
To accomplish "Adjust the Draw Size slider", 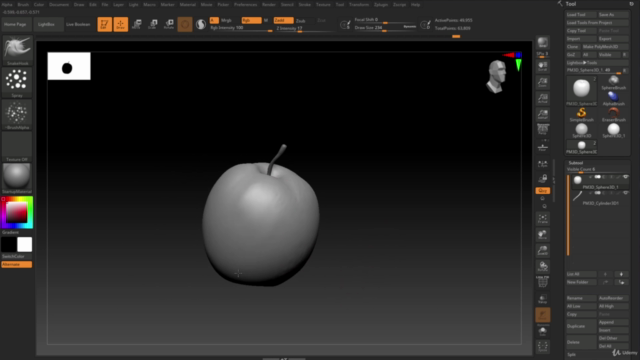I will (385, 28).
